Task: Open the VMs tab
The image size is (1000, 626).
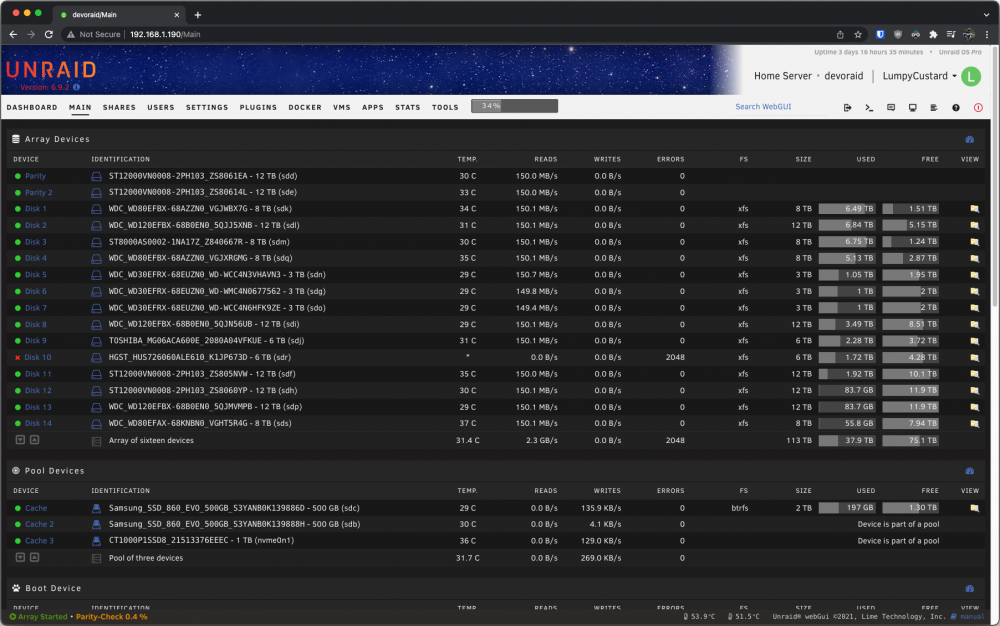Action: (x=342, y=108)
